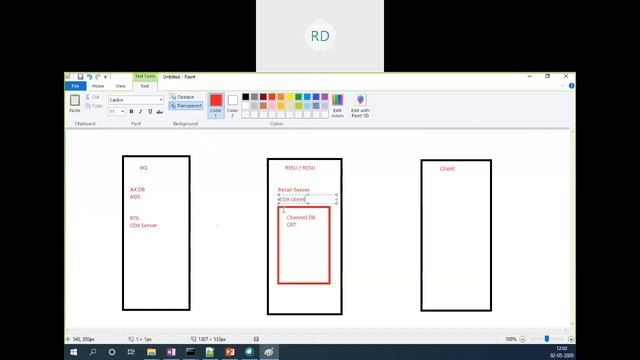Click Edit with Paint 3D
The width and height of the screenshot is (640, 360).
tap(360, 105)
